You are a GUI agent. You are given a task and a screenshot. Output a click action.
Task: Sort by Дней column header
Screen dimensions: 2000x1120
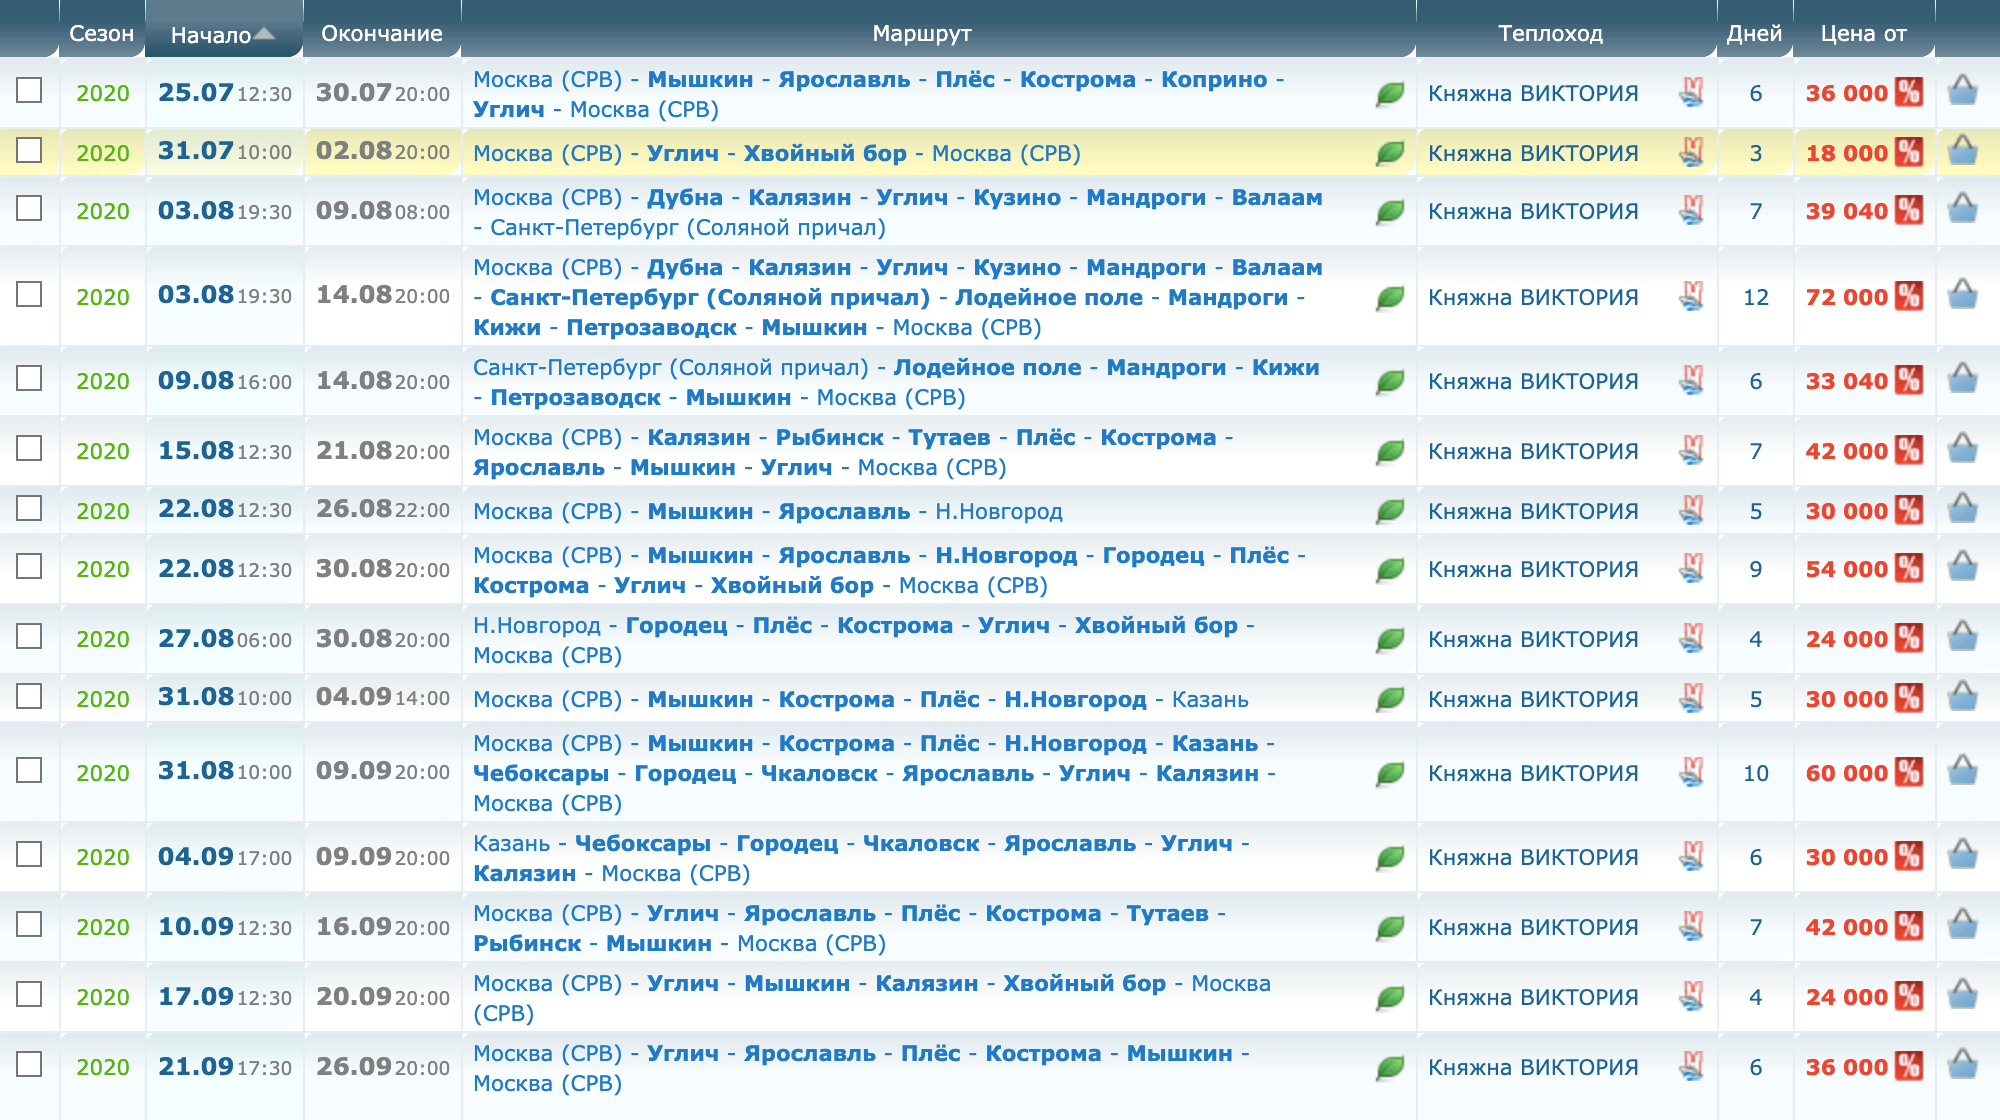1754,33
